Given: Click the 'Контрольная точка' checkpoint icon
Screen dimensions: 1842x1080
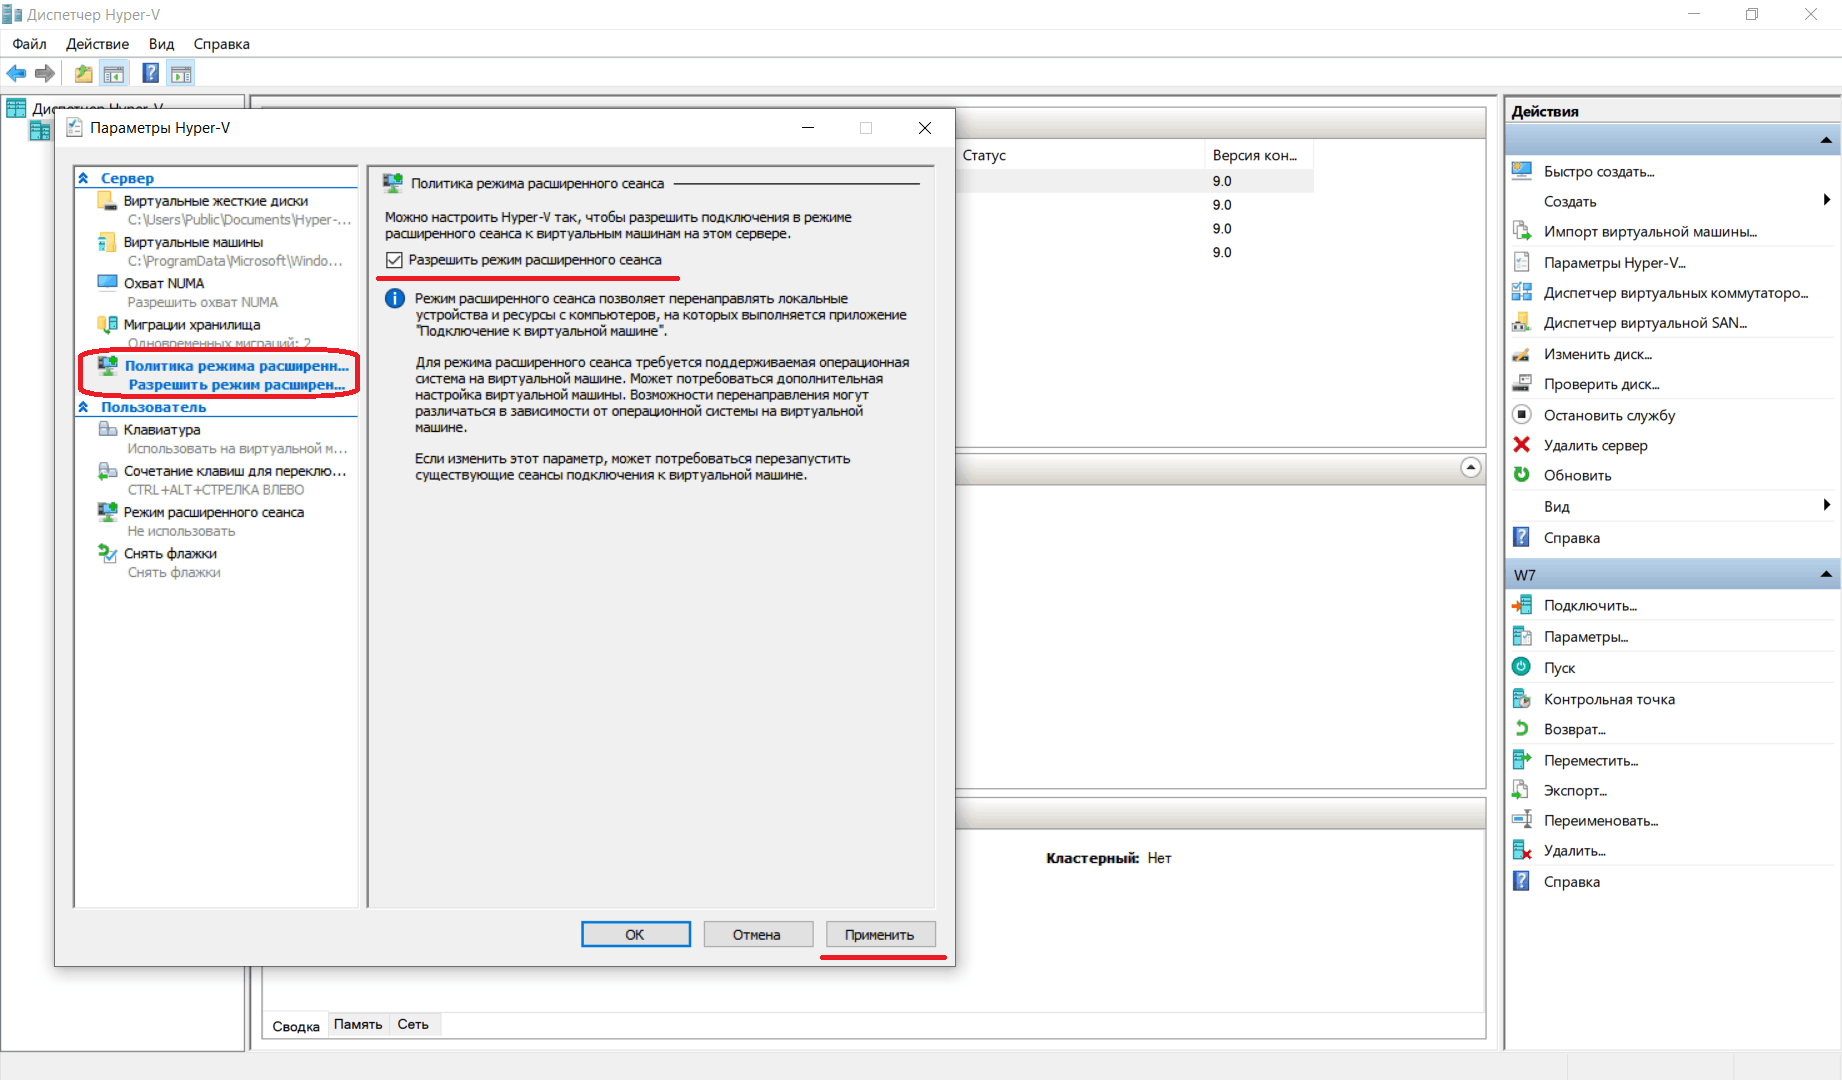Looking at the screenshot, I should [1522, 698].
